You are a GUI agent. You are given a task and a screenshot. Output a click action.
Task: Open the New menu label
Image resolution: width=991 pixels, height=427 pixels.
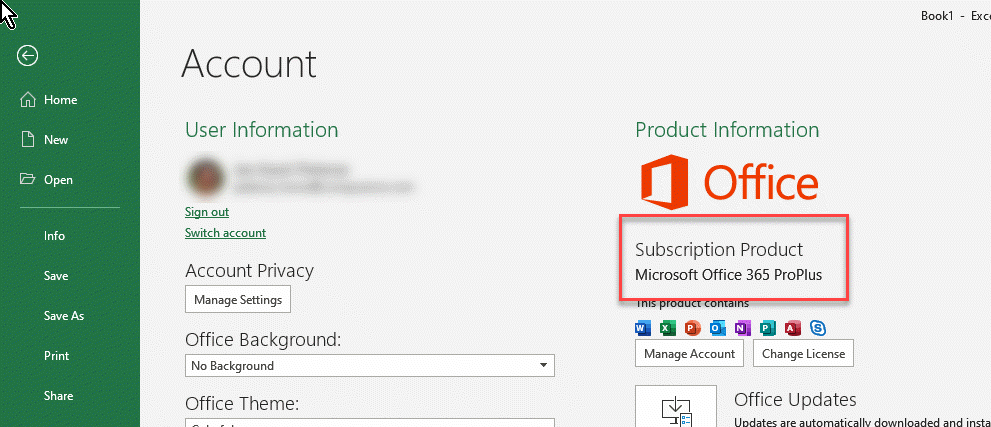pyautogui.click(x=56, y=140)
